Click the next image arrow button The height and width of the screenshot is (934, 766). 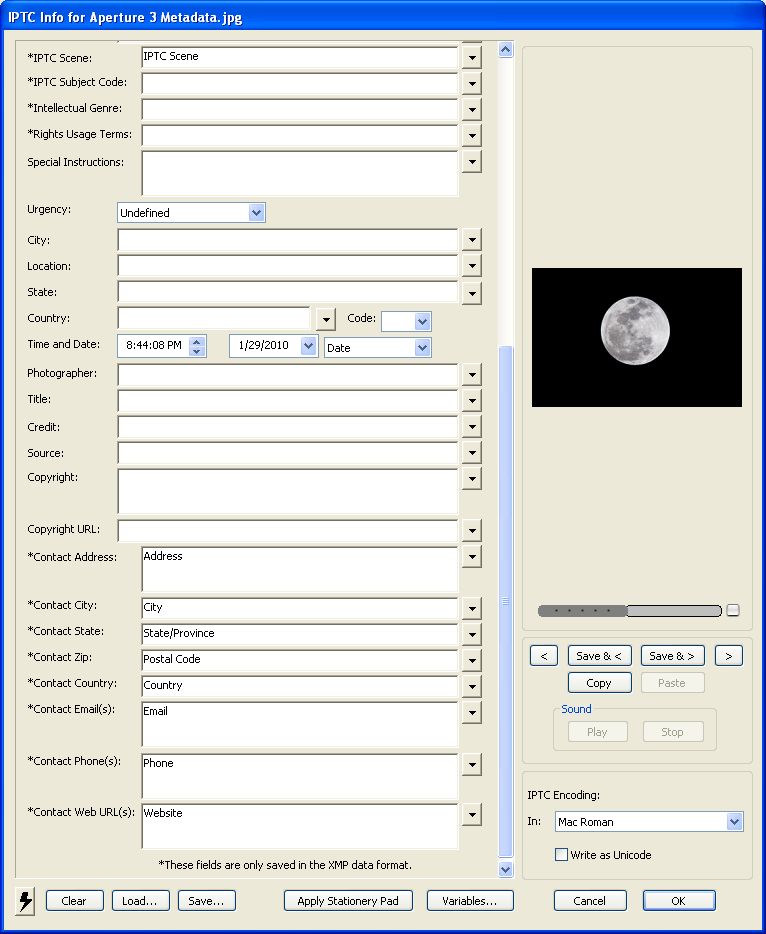pyautogui.click(x=729, y=656)
